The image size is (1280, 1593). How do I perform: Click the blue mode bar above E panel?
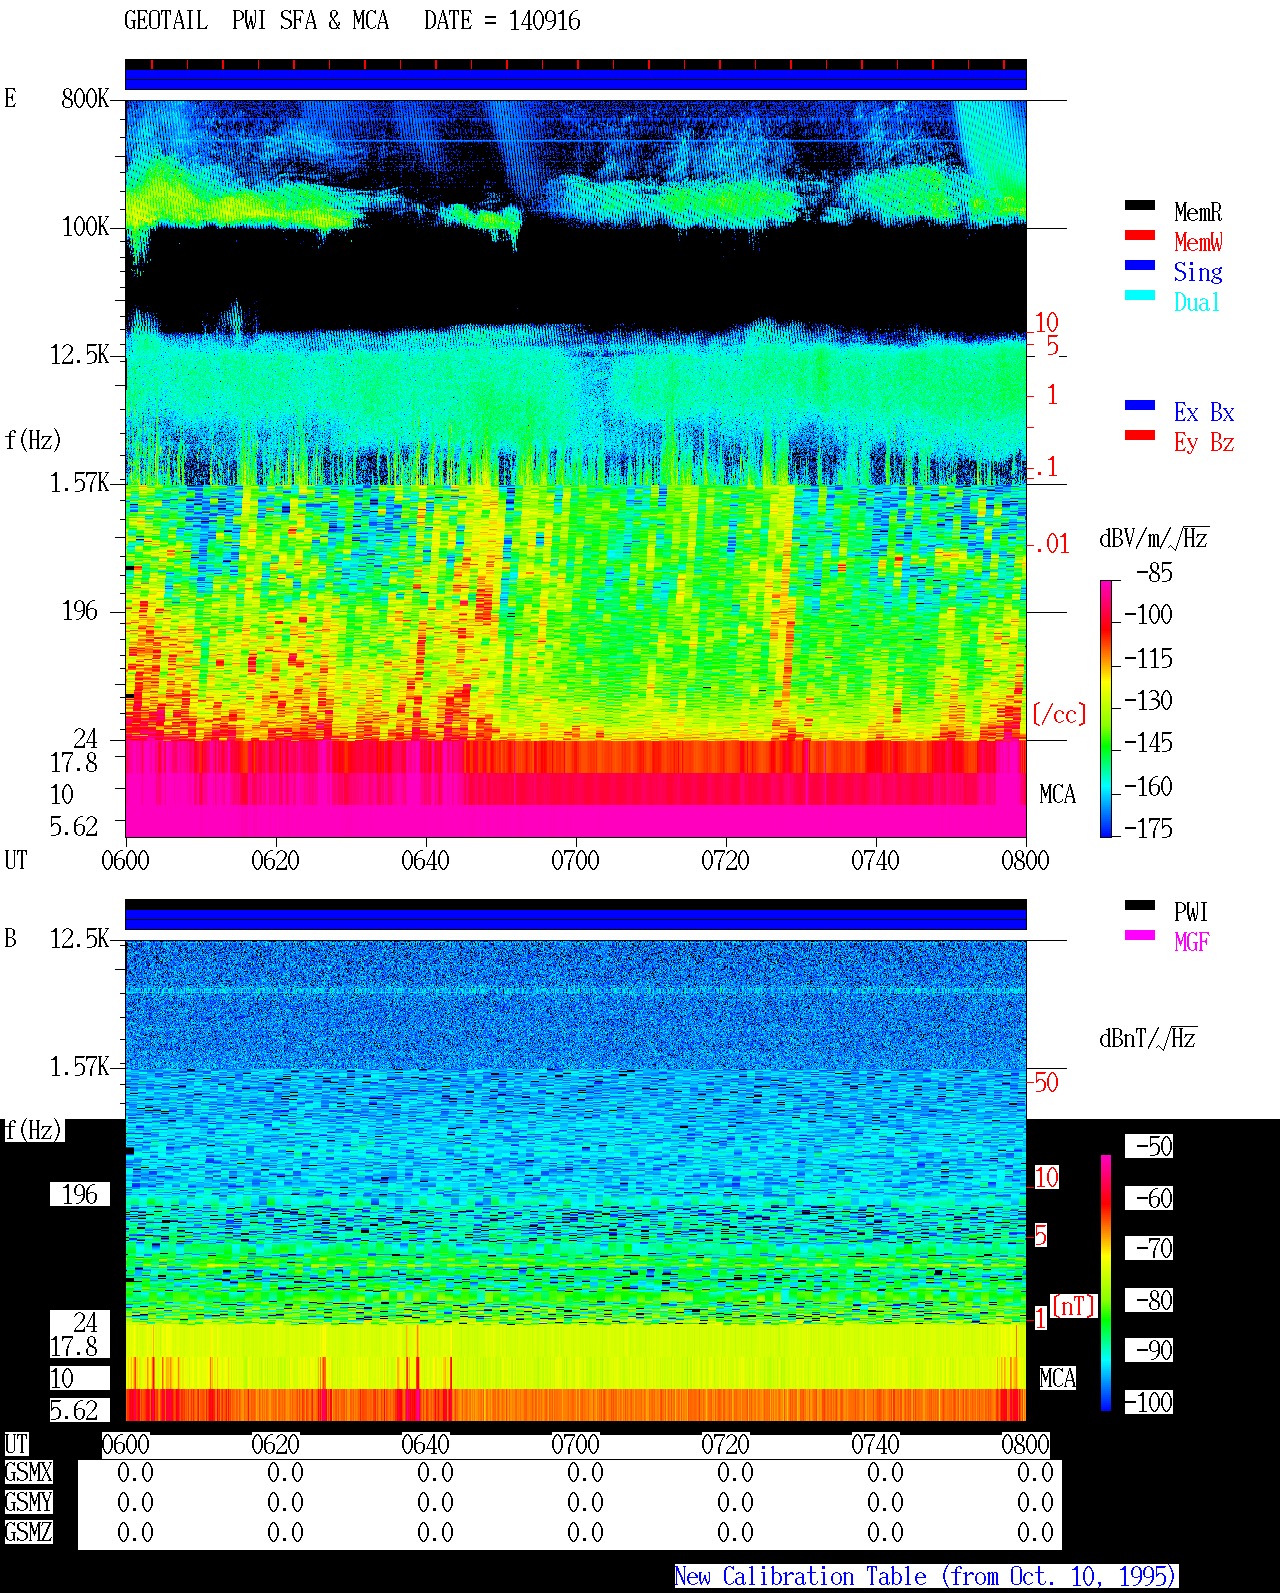tap(575, 79)
